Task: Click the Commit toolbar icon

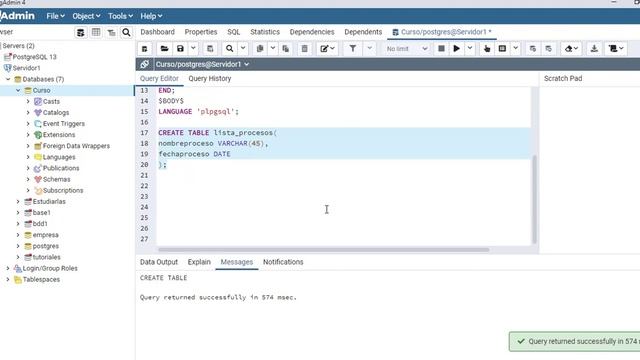Action: click(x=533, y=49)
